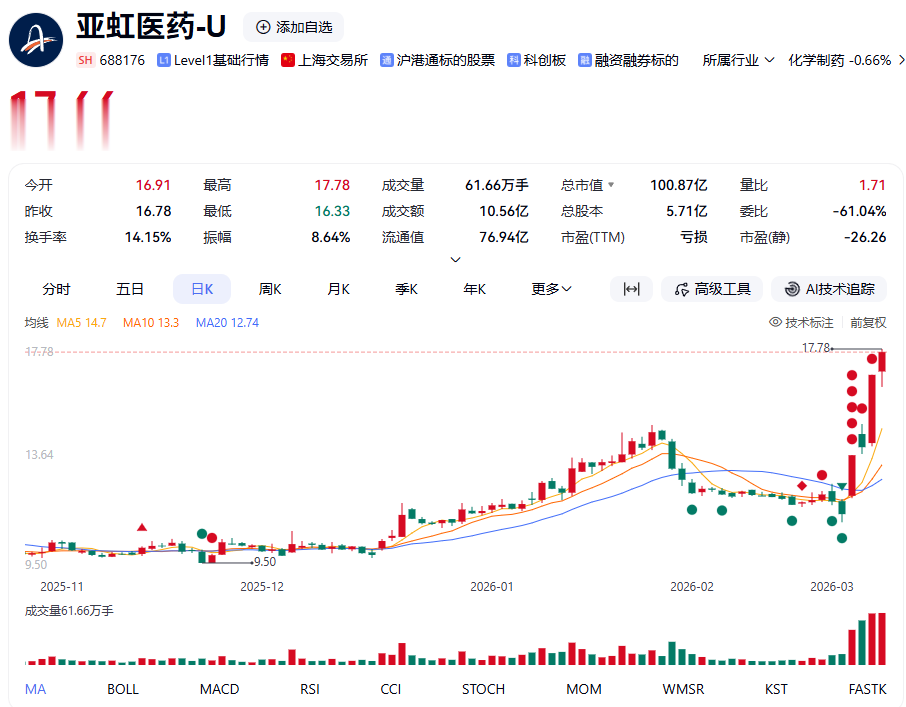Viewport: 906px width, 707px height.
Task: Select the MOM indicator tab
Action: [584, 689]
